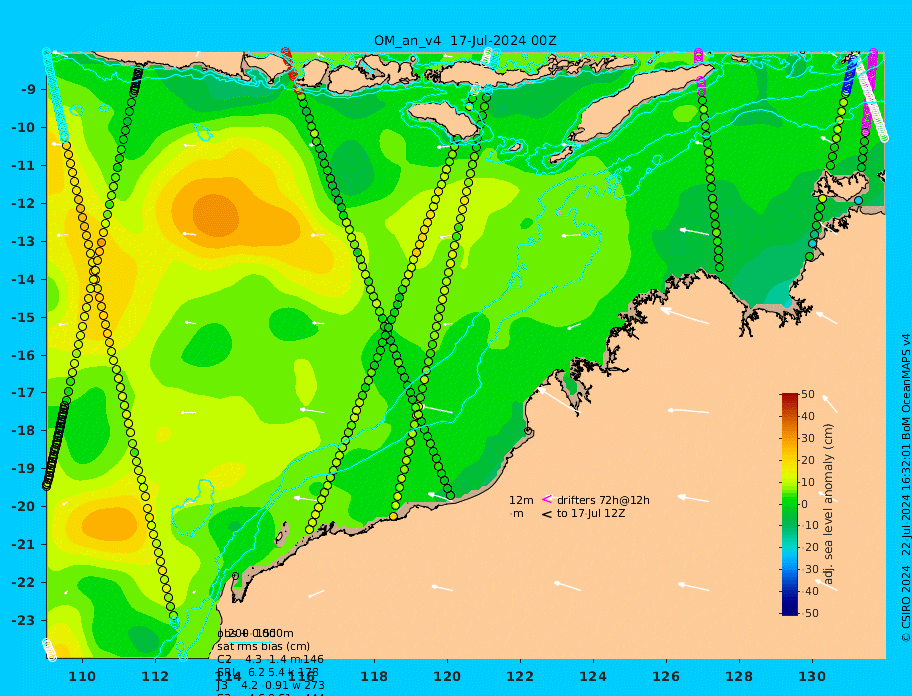
Task: Click the "to 17 Jul 12Z" legend text
Action: click(x=591, y=513)
